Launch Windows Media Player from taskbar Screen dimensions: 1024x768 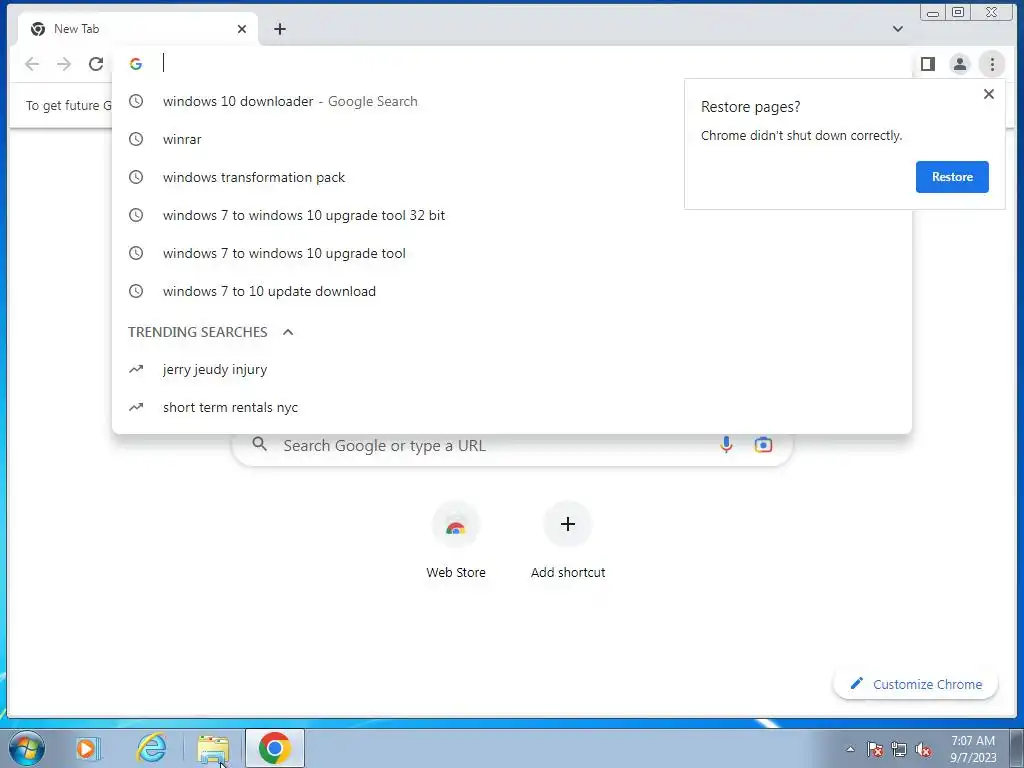87,748
